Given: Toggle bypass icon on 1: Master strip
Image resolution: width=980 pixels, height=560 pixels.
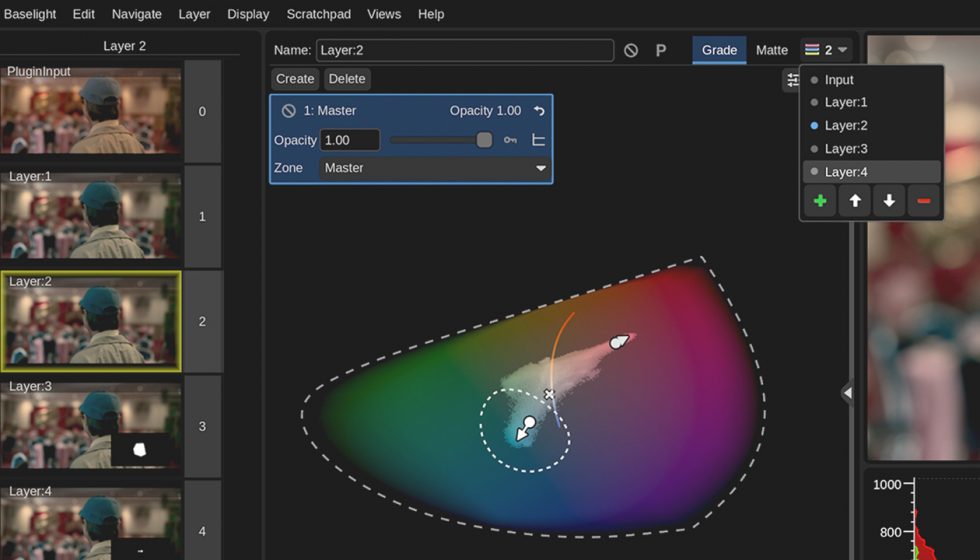Looking at the screenshot, I should (x=288, y=111).
